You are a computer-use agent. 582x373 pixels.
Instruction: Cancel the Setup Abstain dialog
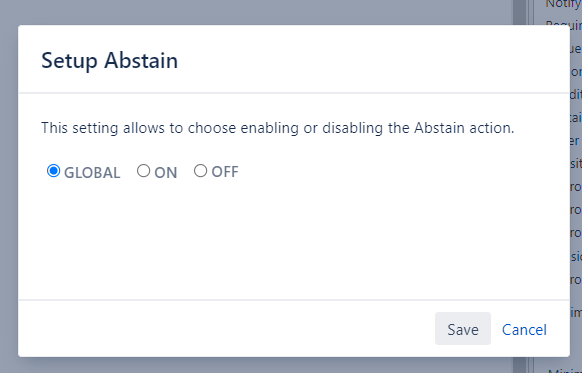click(524, 330)
